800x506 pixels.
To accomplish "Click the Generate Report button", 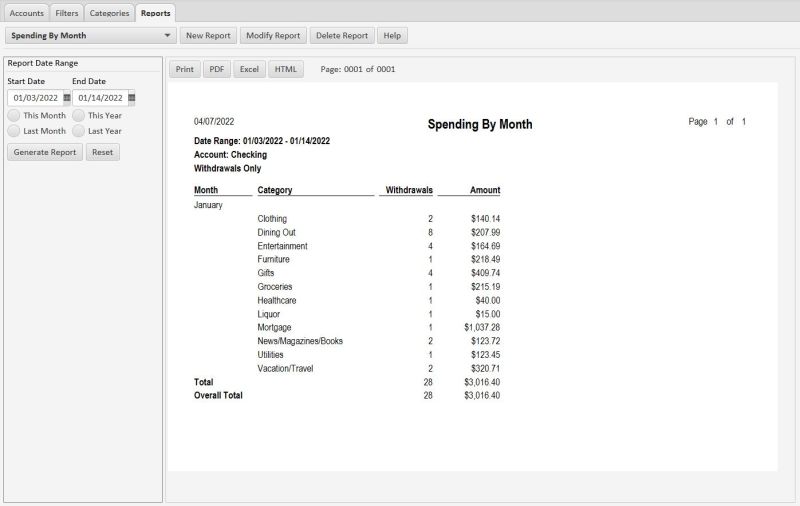I will coord(45,152).
